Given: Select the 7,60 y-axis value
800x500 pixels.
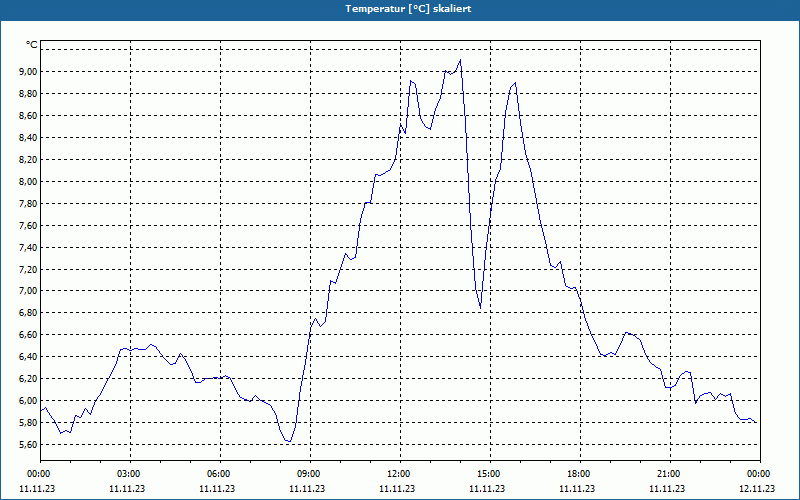Looking at the screenshot, I should tap(28, 226).
